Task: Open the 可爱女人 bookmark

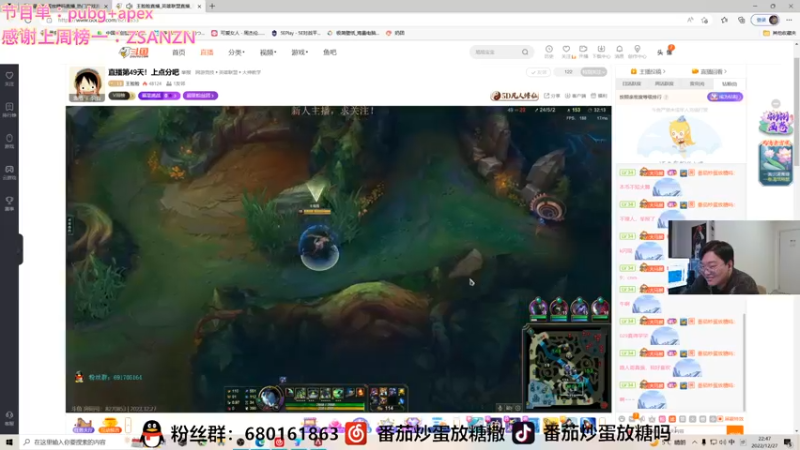Action: click(238, 33)
